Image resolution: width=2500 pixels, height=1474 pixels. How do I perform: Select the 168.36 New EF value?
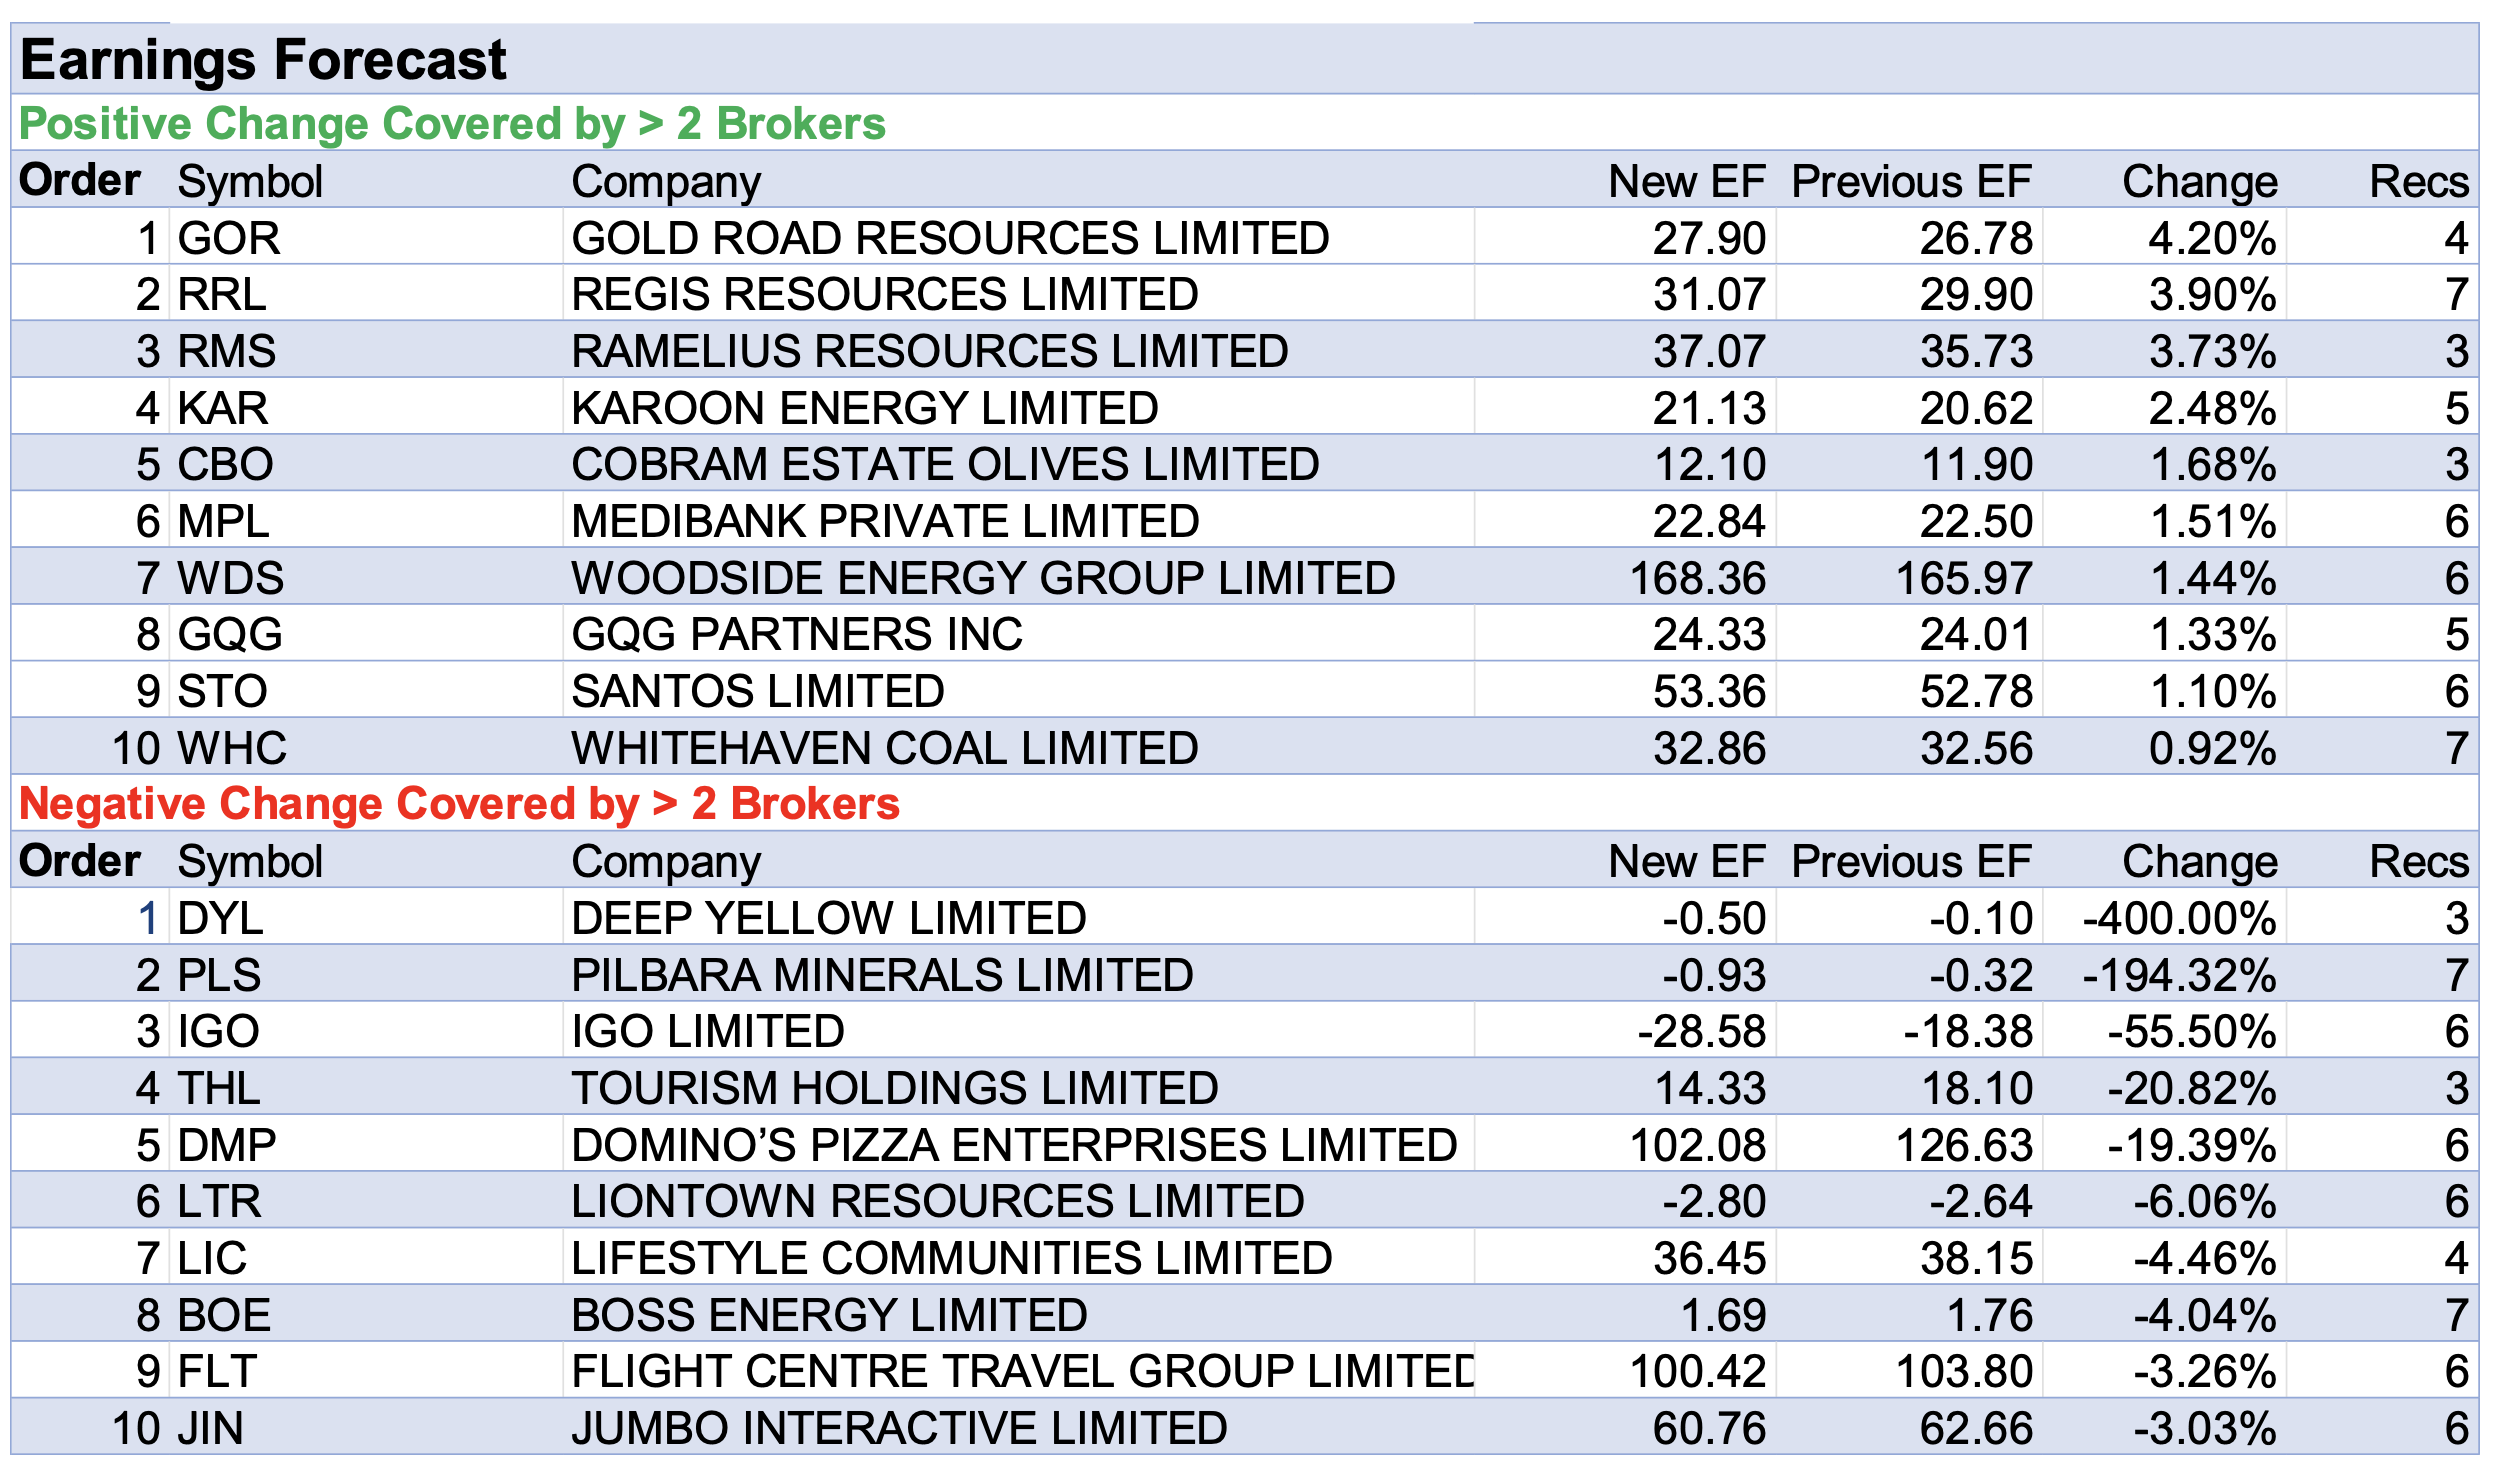pos(1697,578)
